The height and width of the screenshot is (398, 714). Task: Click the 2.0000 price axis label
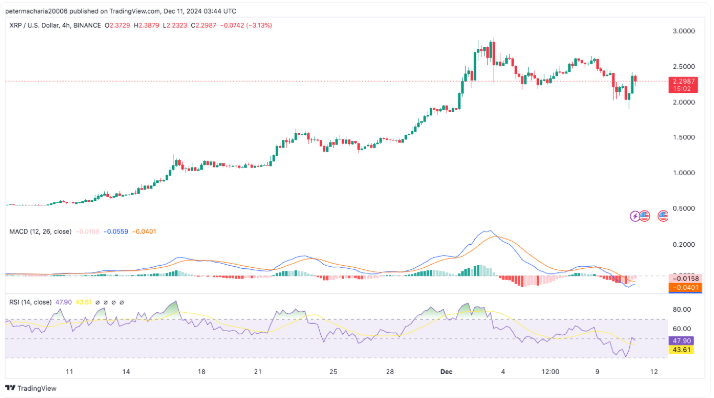pos(684,102)
